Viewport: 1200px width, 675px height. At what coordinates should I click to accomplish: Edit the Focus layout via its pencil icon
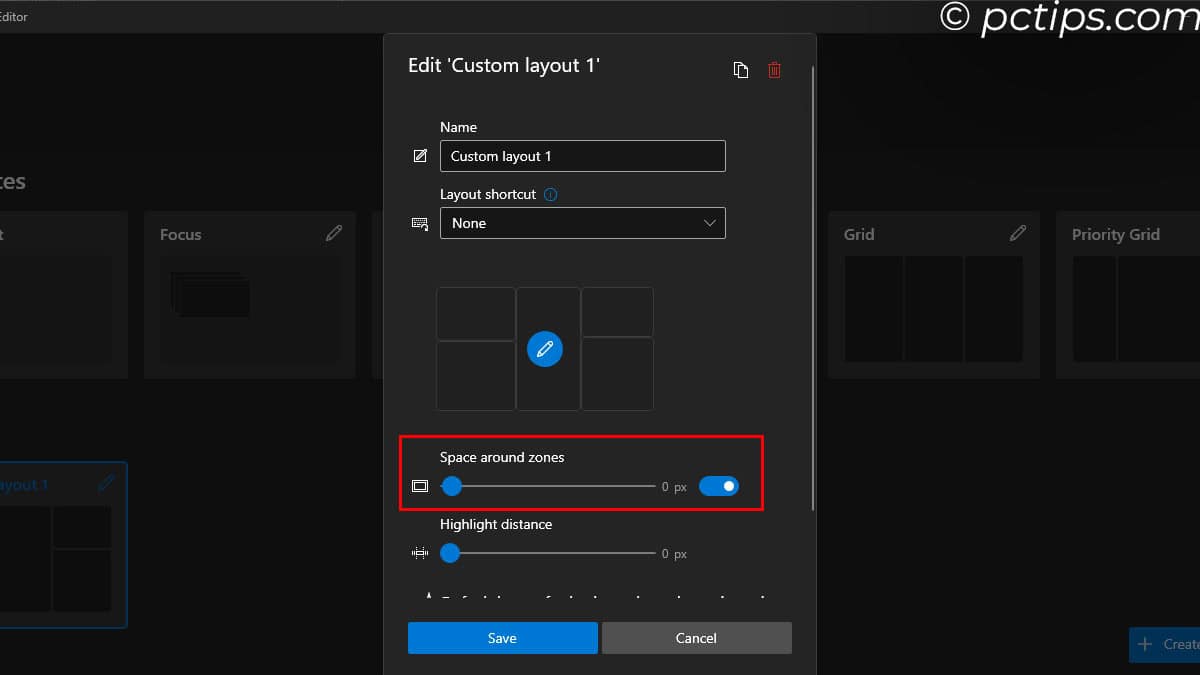(334, 232)
